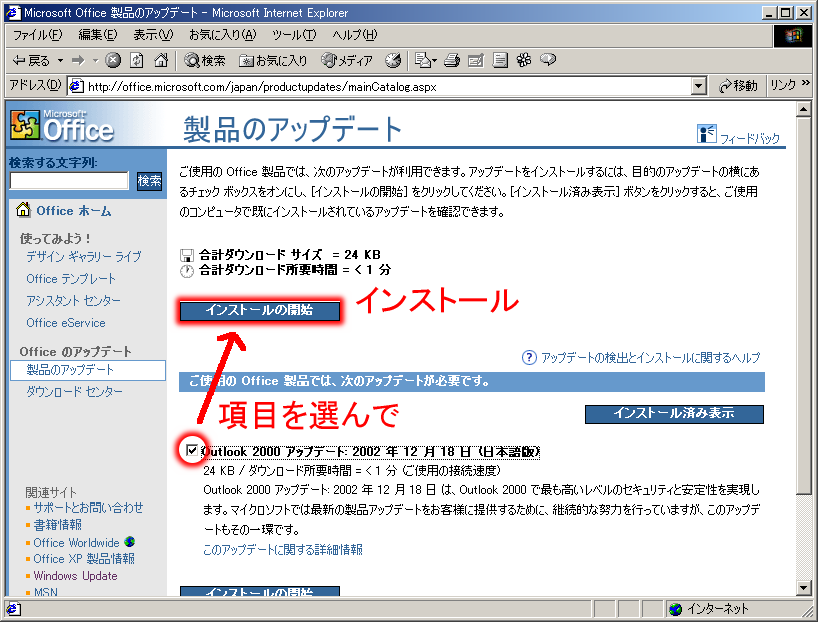Go back with the Back arrow
This screenshot has width=818, height=622.
coord(31,61)
